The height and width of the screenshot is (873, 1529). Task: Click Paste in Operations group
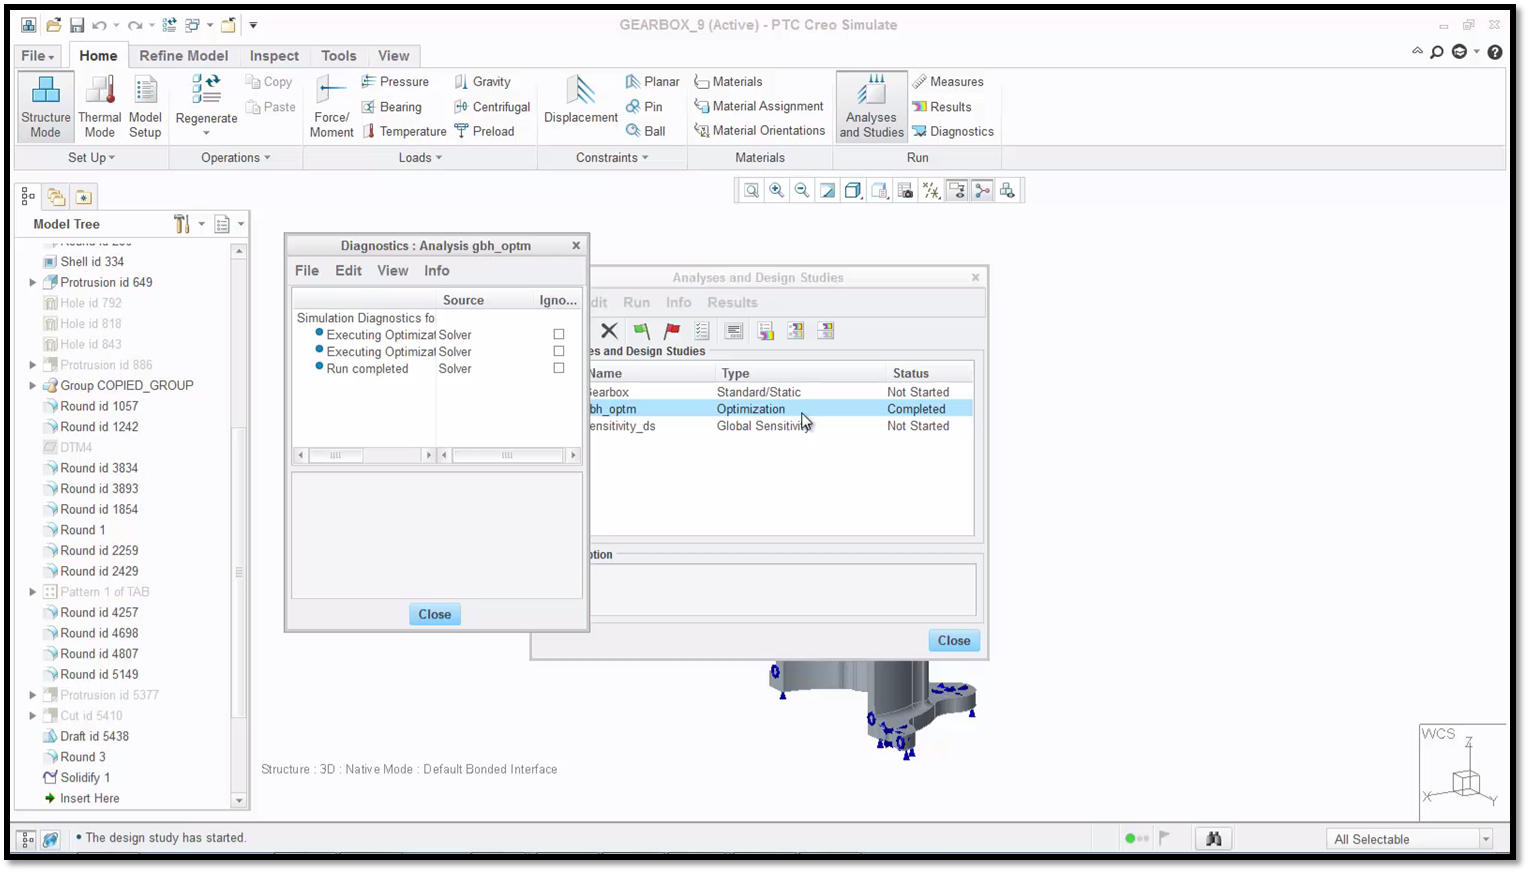click(270, 107)
